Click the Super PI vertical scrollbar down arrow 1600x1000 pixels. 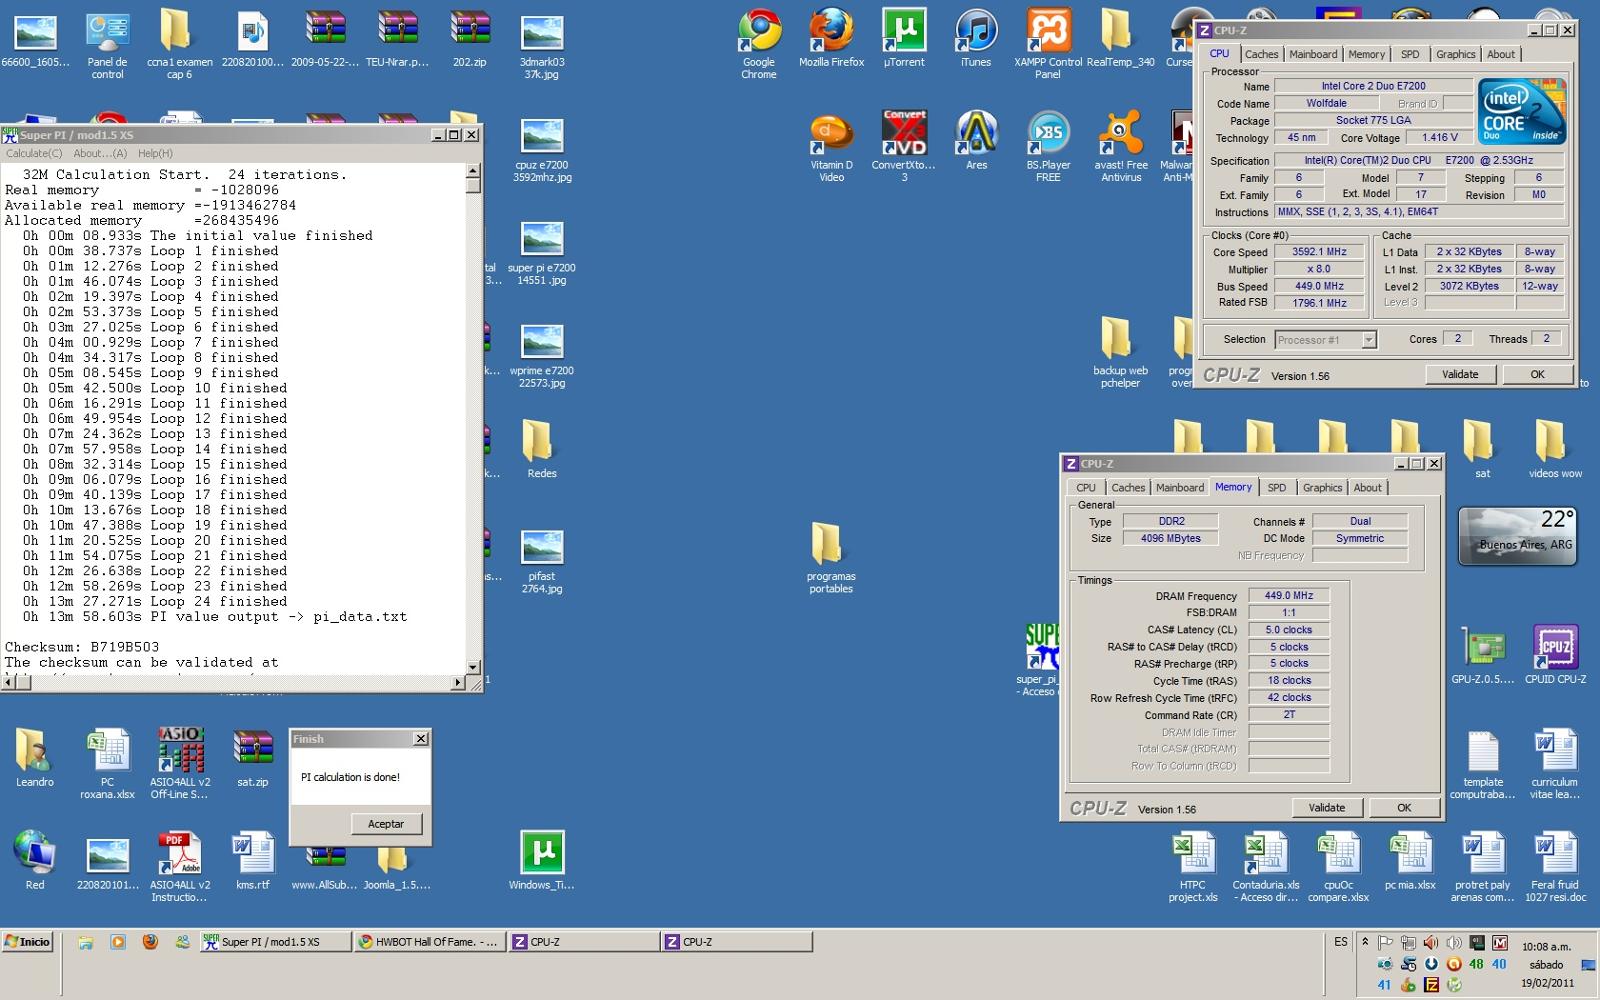(473, 667)
